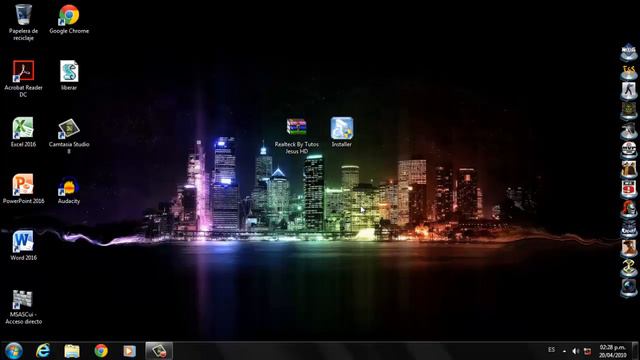Launch Chrome from the taskbar

point(101,351)
